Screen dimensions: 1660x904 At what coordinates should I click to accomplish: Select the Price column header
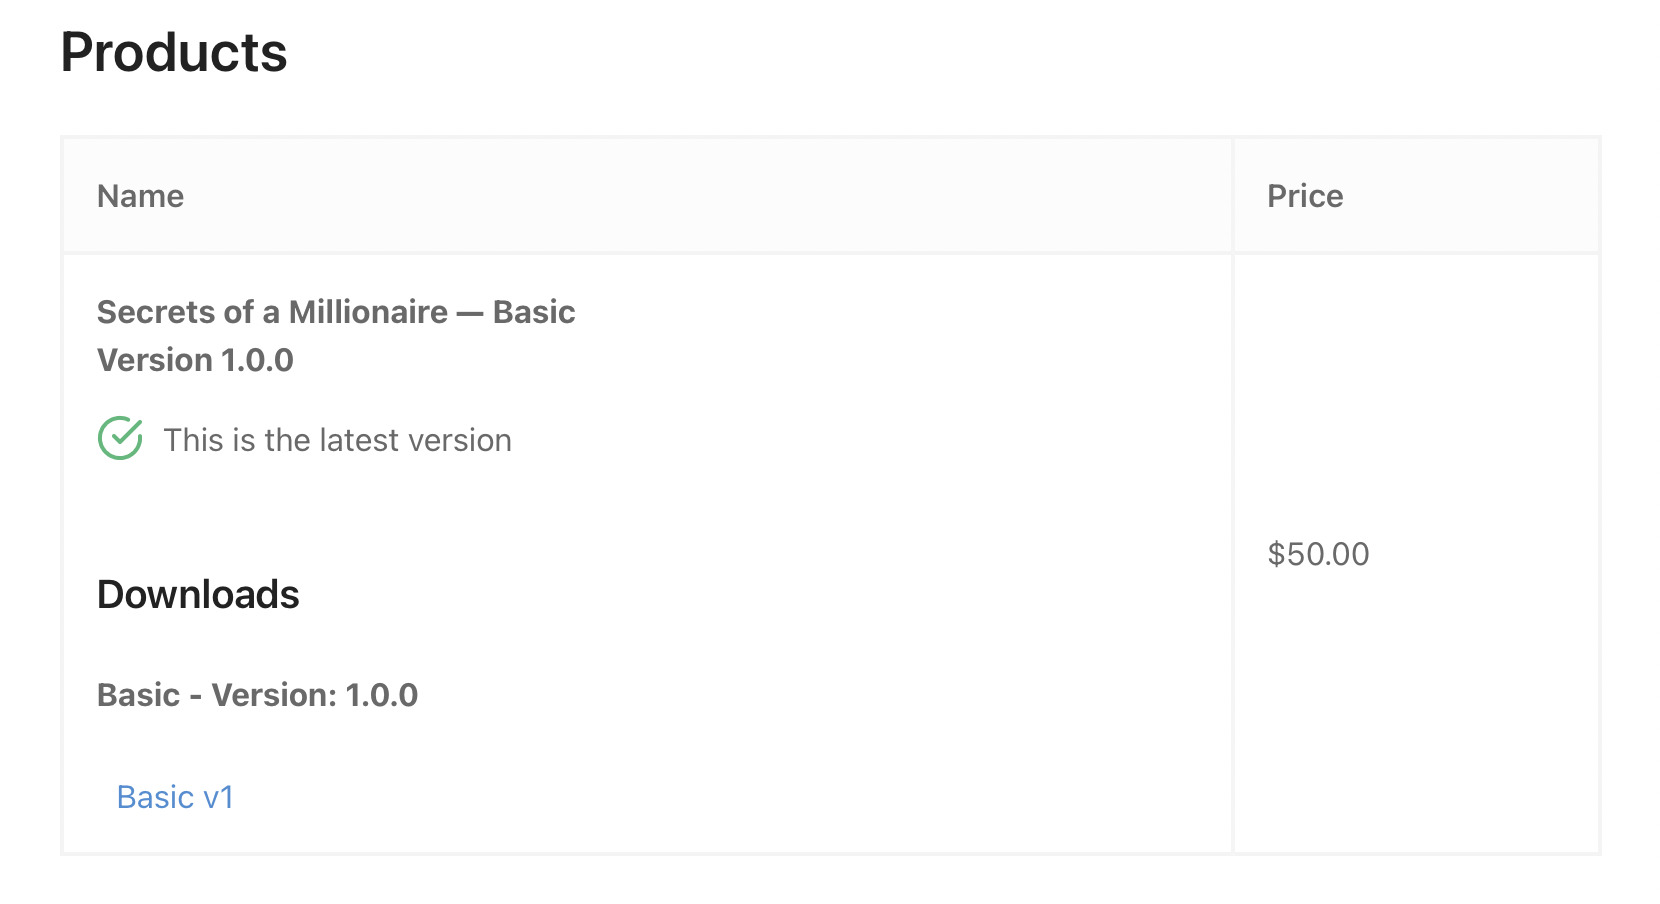tap(1305, 196)
